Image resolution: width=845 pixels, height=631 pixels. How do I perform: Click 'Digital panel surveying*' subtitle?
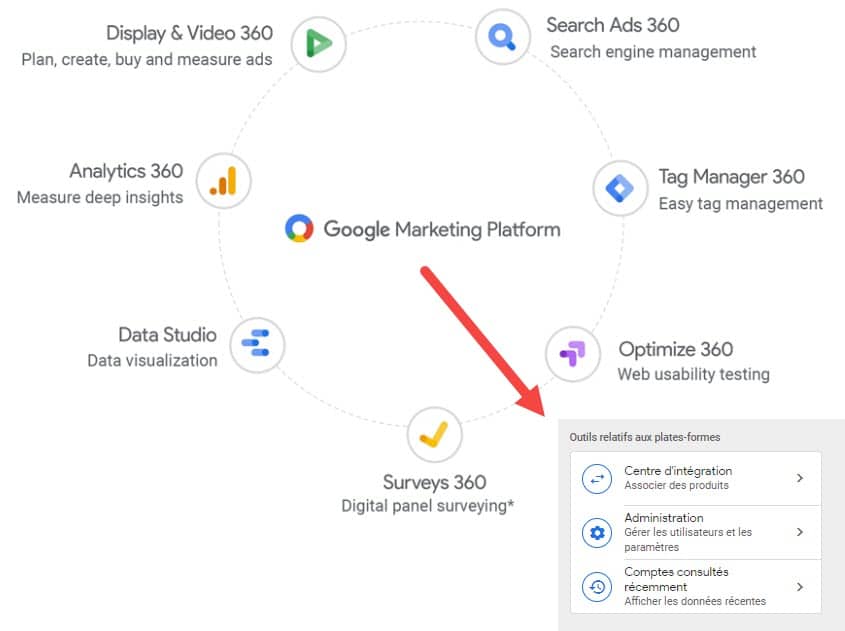coord(427,506)
